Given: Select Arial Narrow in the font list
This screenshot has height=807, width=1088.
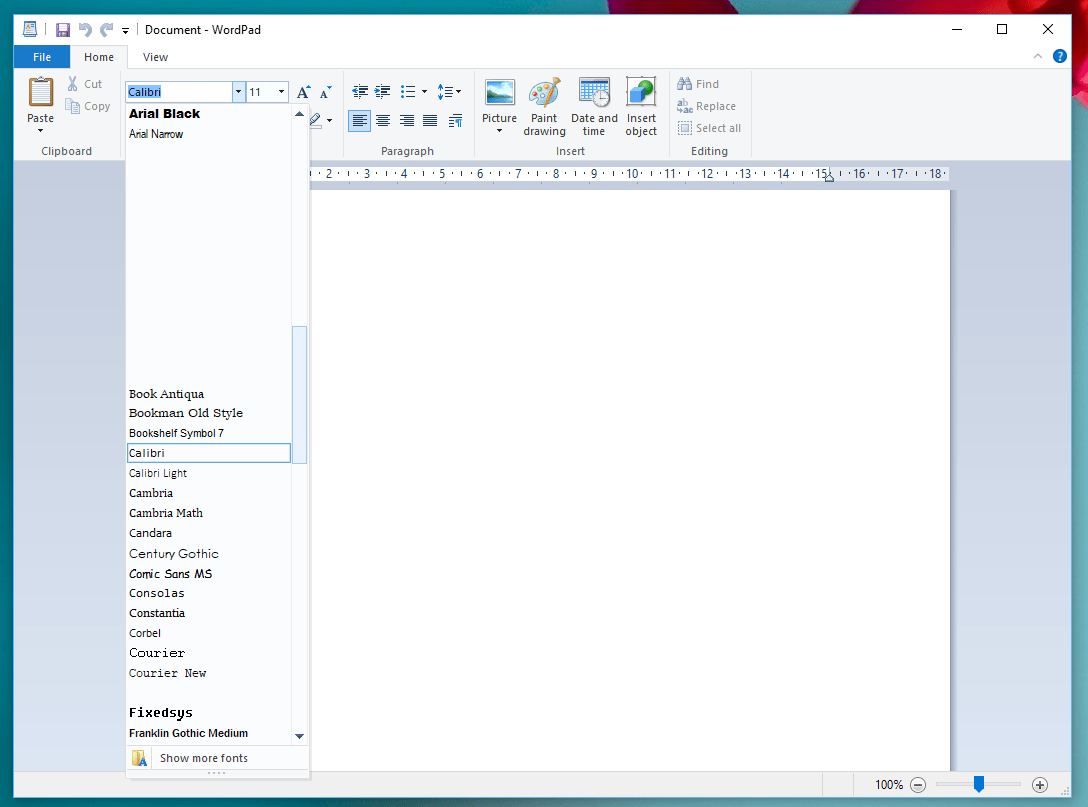Looking at the screenshot, I should click(x=208, y=134).
